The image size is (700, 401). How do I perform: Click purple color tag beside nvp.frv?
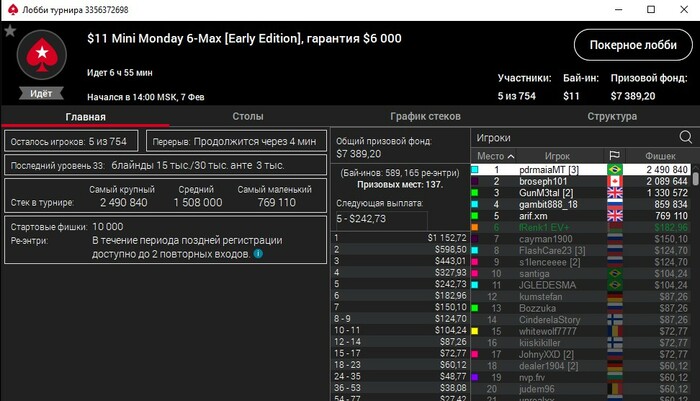coord(475,377)
